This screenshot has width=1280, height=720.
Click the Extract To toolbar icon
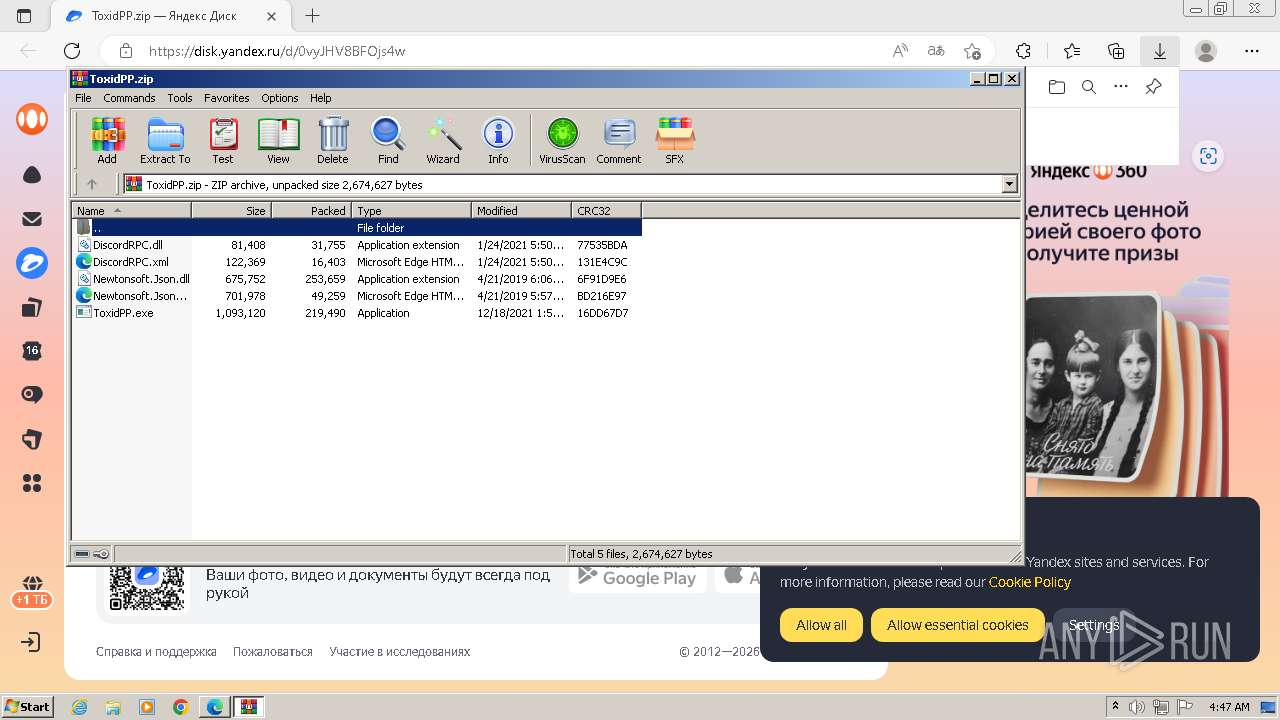click(165, 141)
